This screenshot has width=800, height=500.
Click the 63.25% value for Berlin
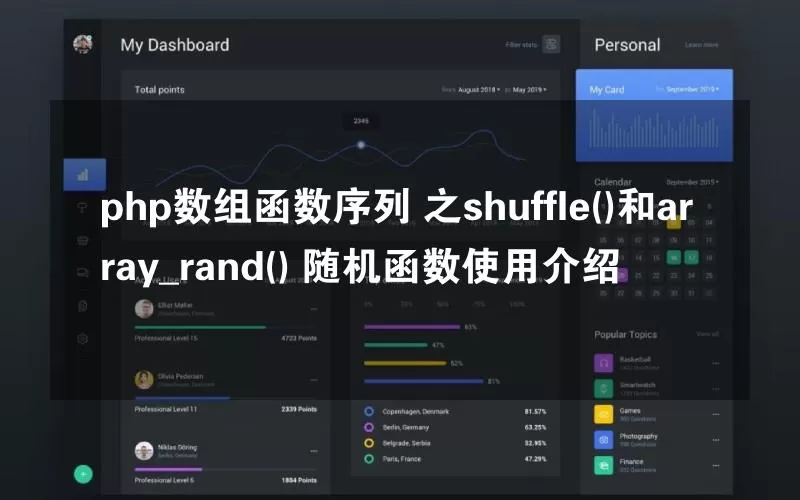pyautogui.click(x=535, y=427)
